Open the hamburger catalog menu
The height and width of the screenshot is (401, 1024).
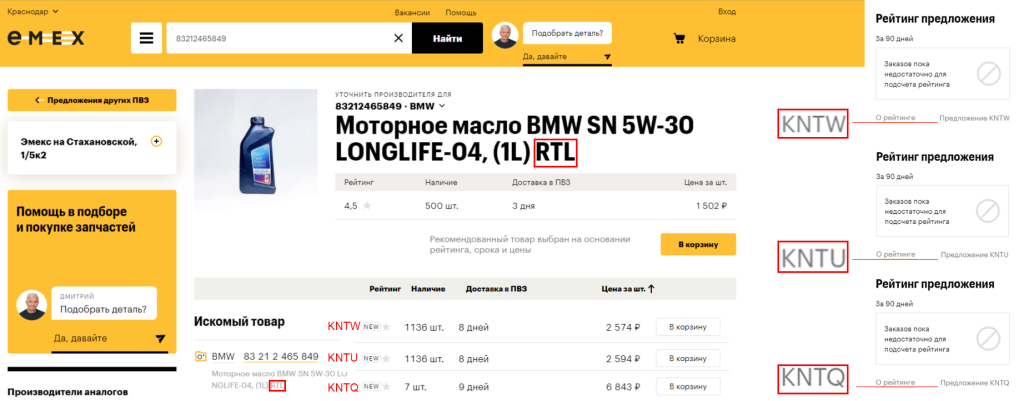point(146,39)
